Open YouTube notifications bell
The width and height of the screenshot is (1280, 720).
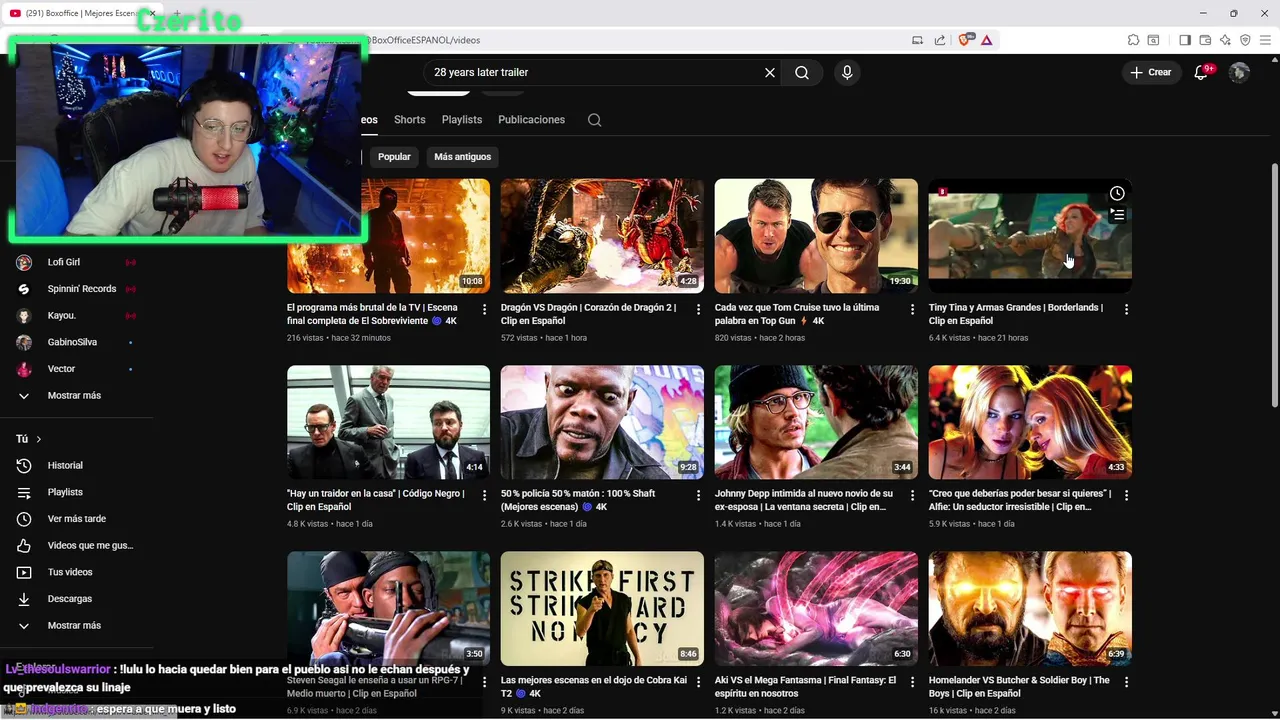point(1202,72)
